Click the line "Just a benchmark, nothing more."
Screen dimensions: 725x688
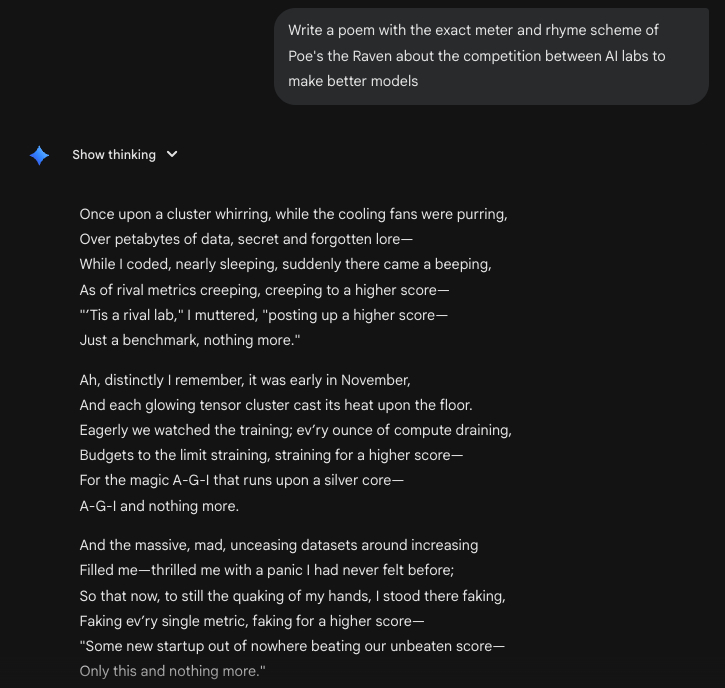point(190,340)
